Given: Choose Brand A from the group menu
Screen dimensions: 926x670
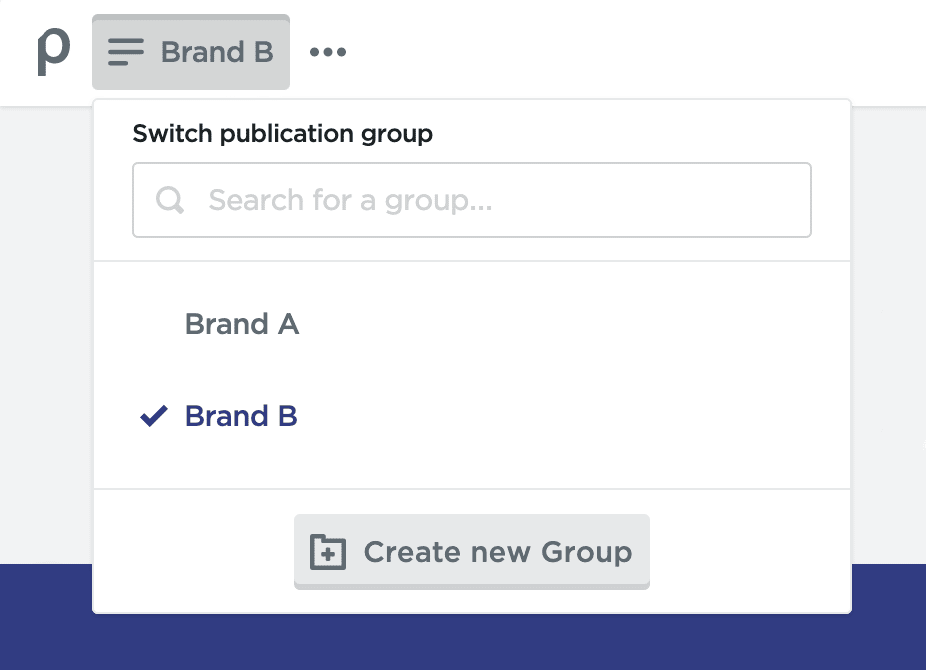Looking at the screenshot, I should click(242, 323).
